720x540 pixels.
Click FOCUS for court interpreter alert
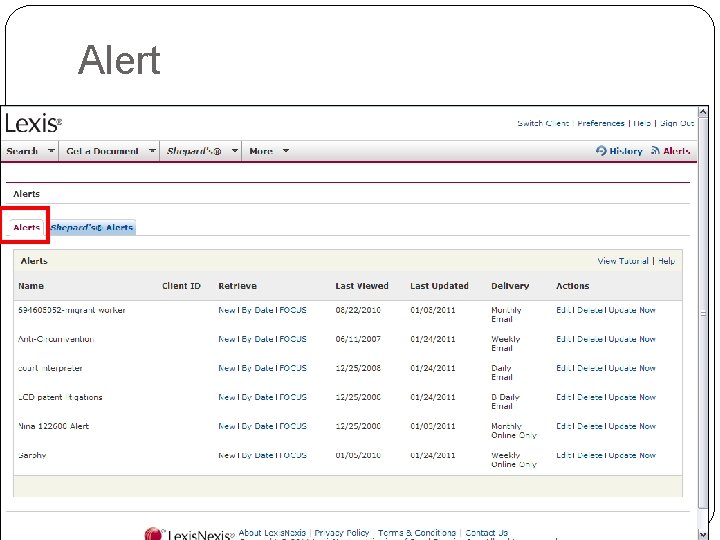coord(292,368)
